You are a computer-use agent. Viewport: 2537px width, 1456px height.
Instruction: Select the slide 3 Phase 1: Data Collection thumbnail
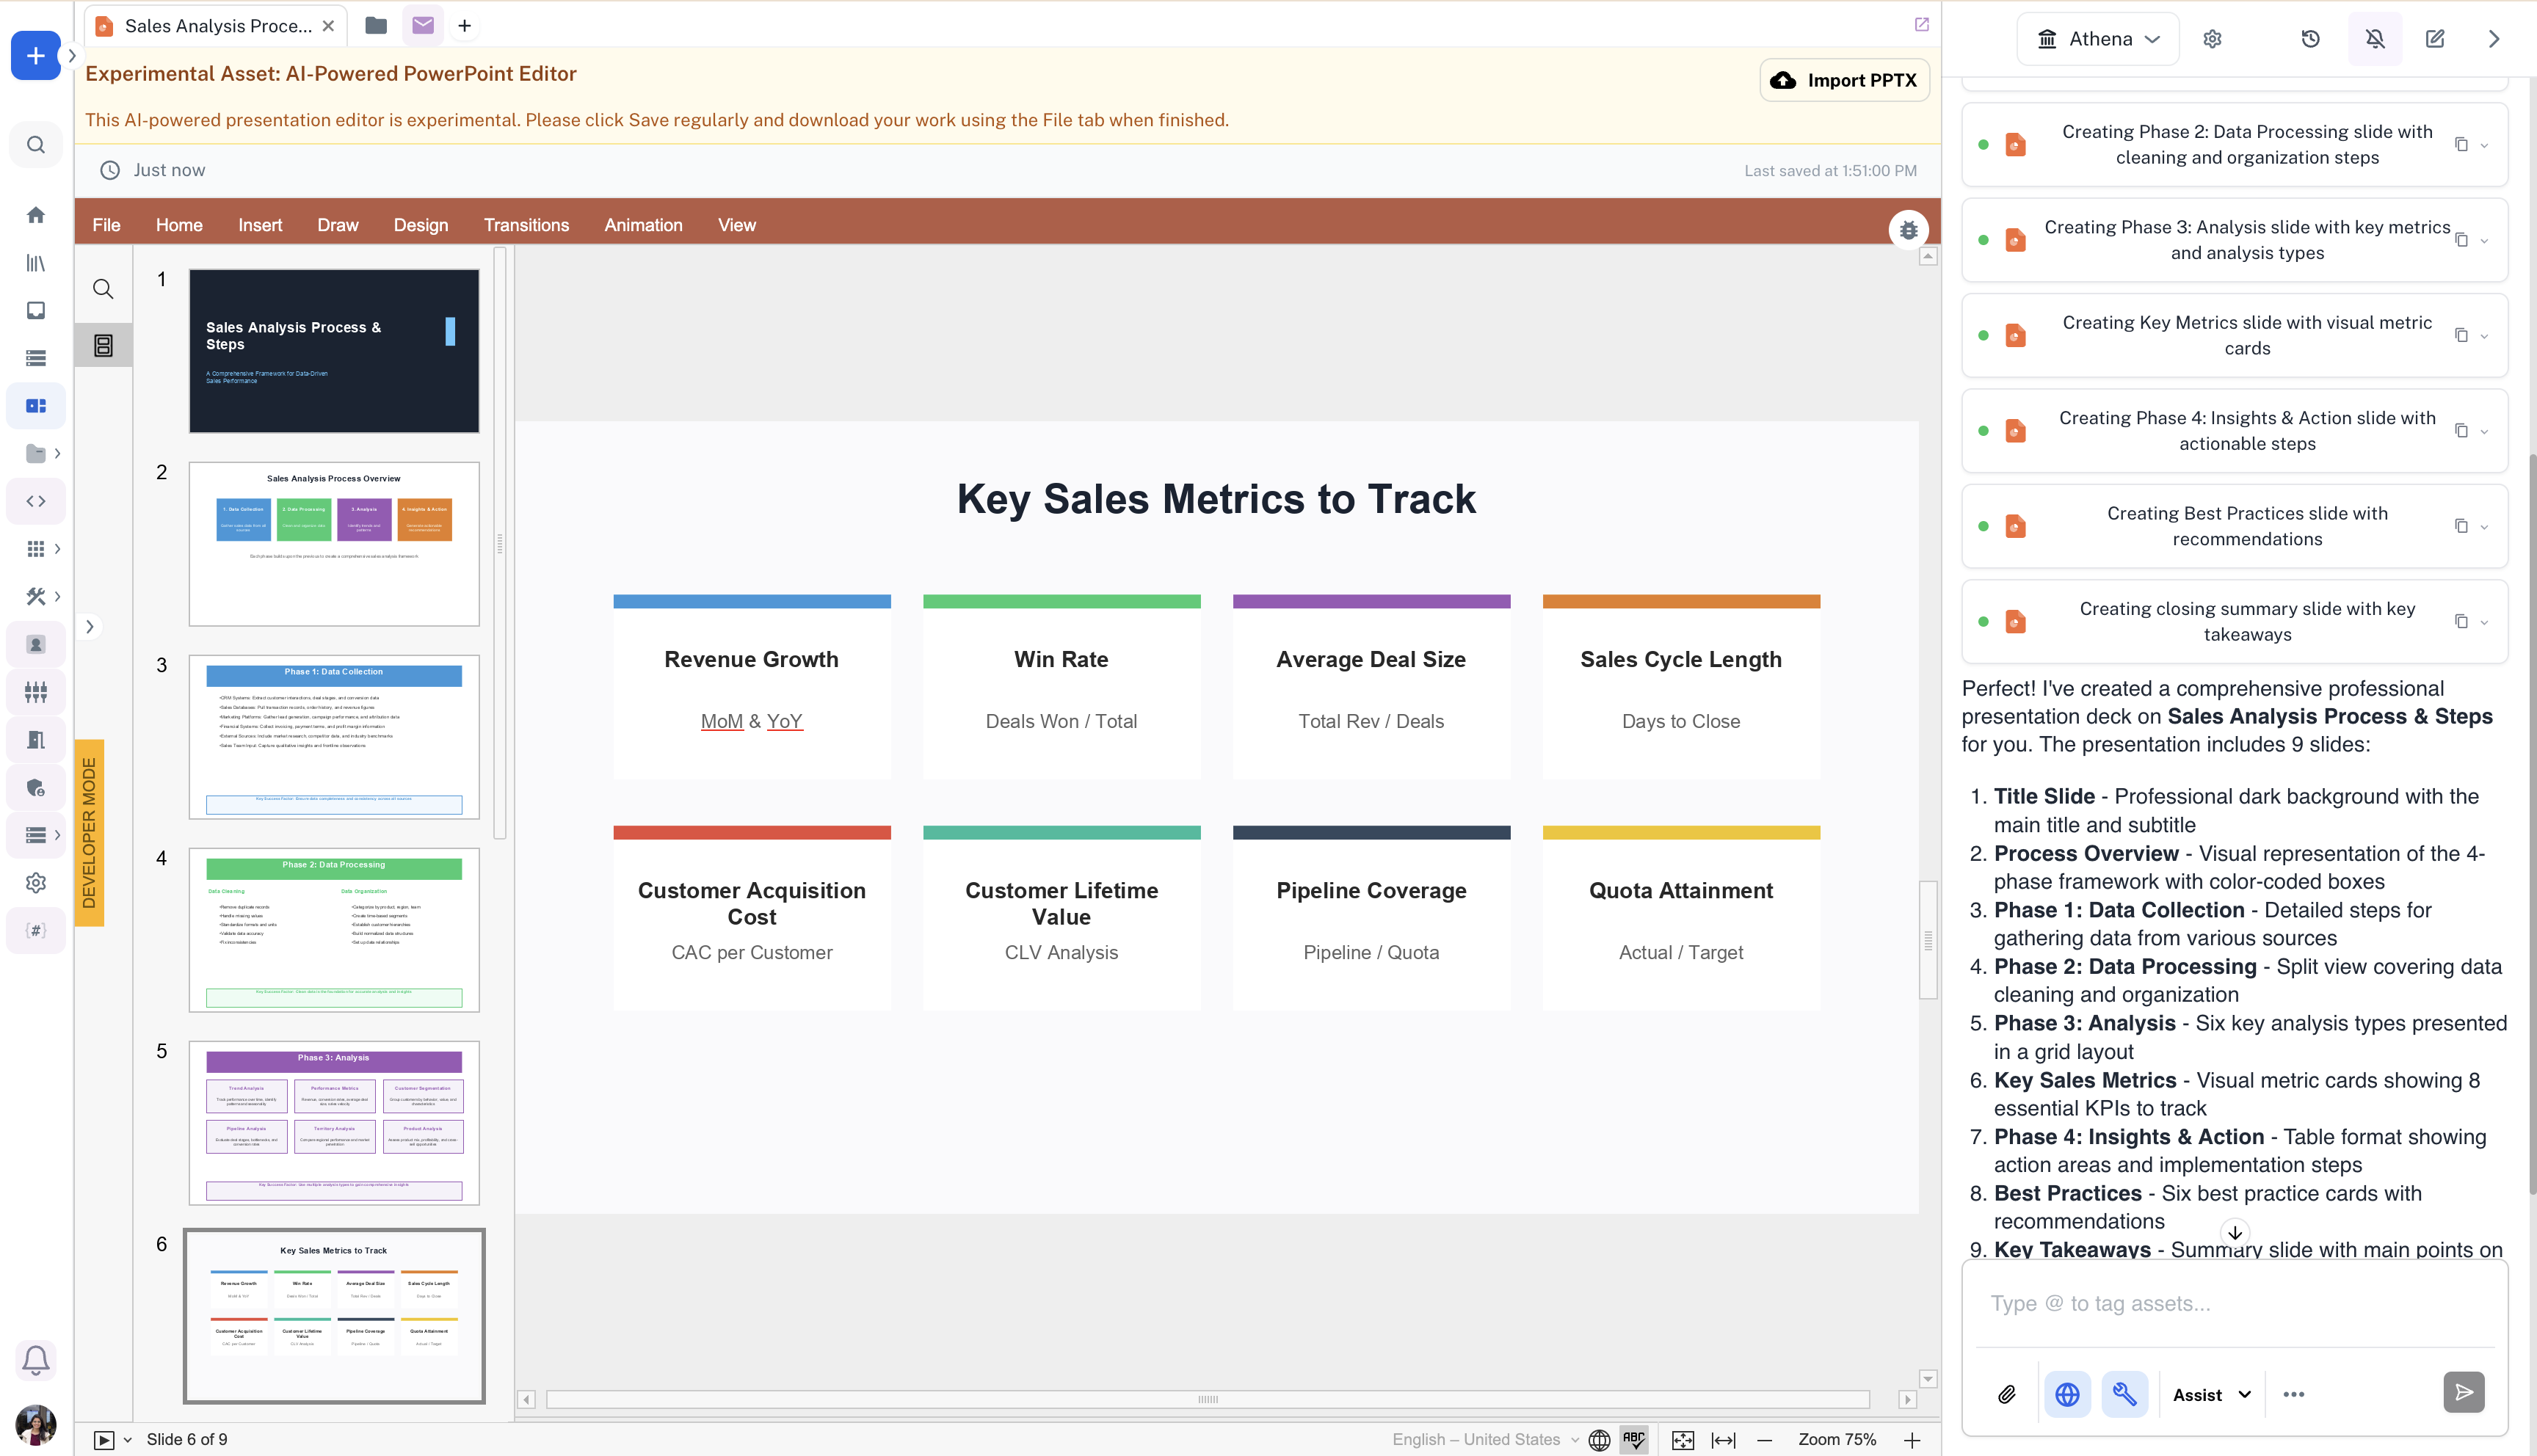(x=334, y=737)
